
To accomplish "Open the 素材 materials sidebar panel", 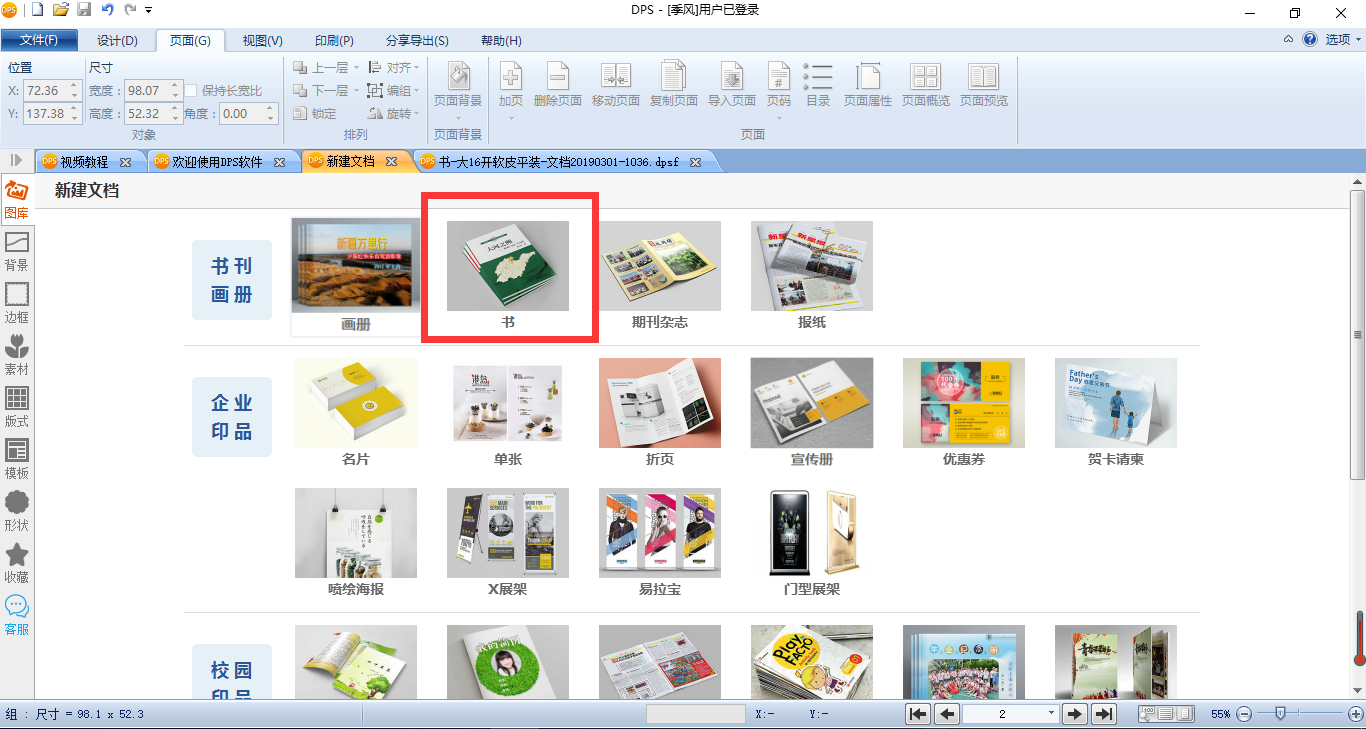I will click(17, 356).
